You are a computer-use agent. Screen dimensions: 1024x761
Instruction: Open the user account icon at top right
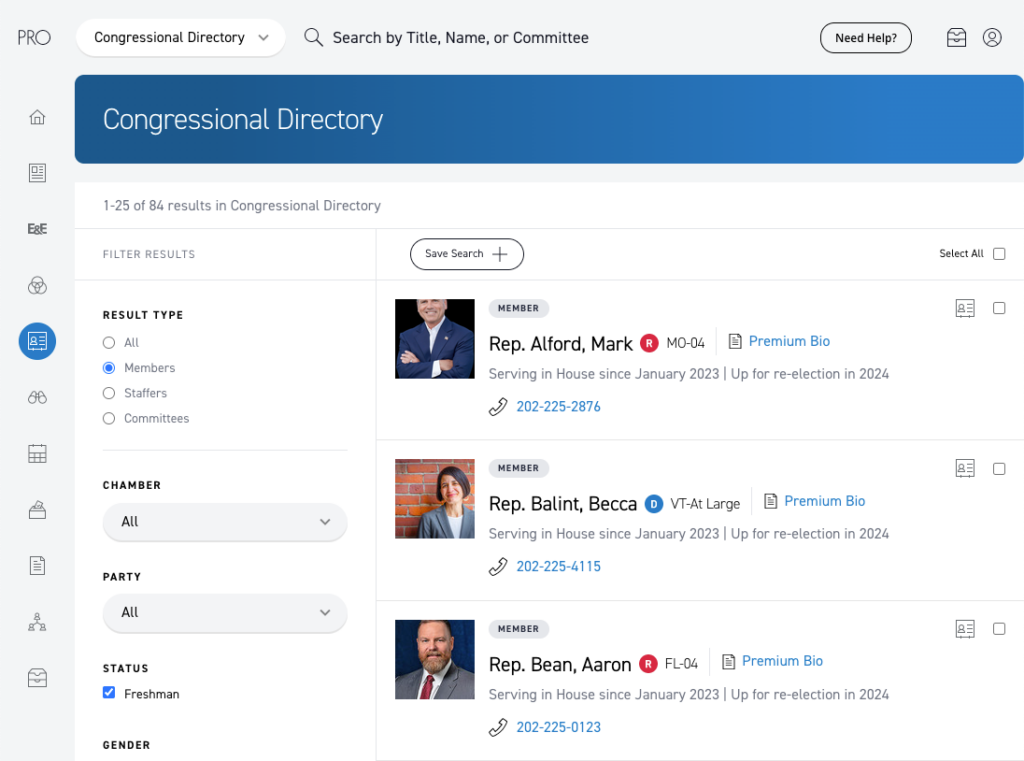pyautogui.click(x=991, y=37)
